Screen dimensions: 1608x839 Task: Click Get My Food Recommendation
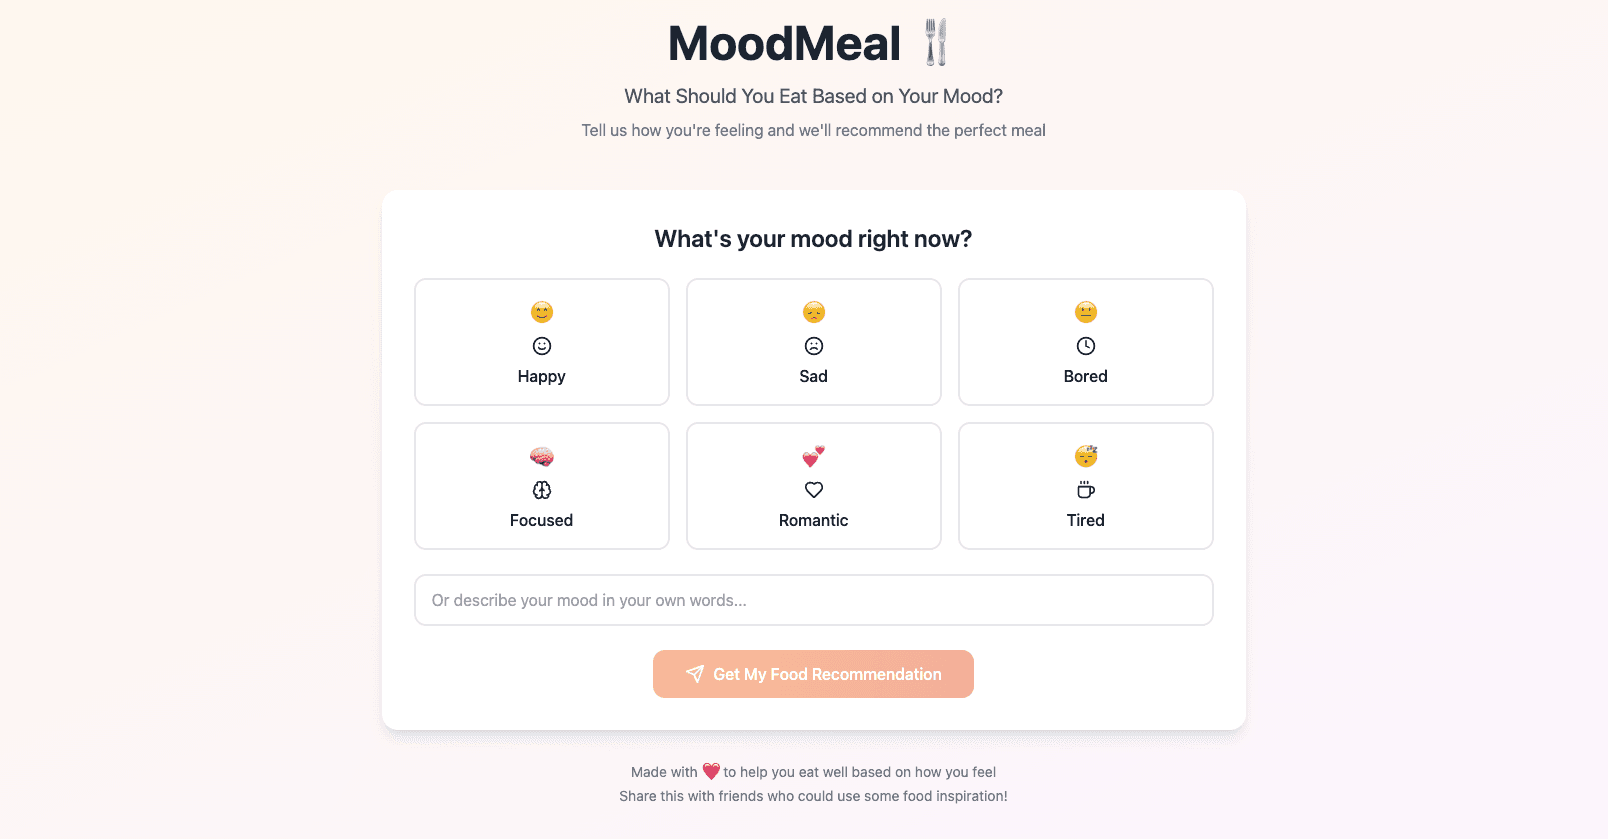coord(813,674)
